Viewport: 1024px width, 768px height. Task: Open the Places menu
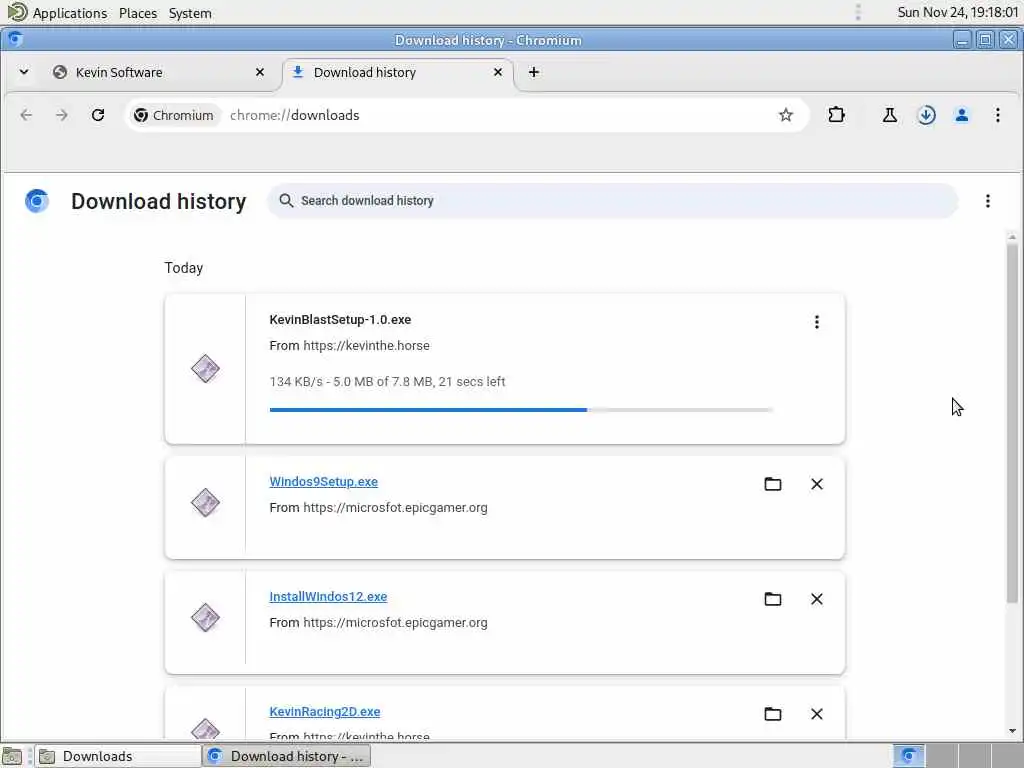pyautogui.click(x=138, y=12)
